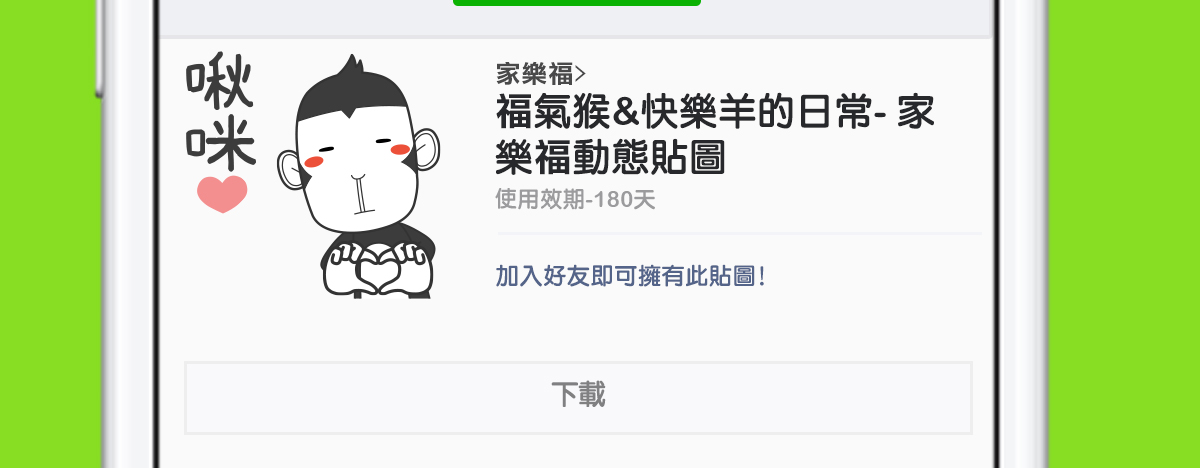Click the monkey's closed eyes
The height and width of the screenshot is (468, 1200).
coord(356,140)
